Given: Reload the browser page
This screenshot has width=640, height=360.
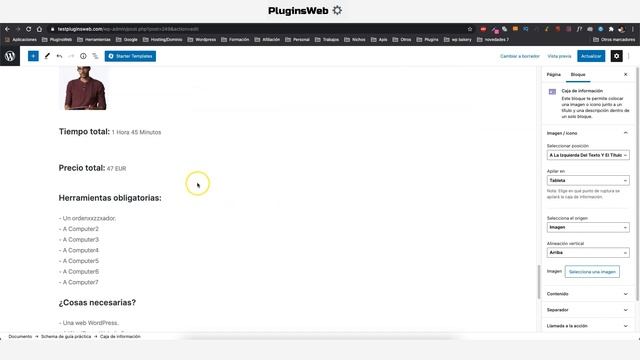Looking at the screenshot, I should pos(28,29).
